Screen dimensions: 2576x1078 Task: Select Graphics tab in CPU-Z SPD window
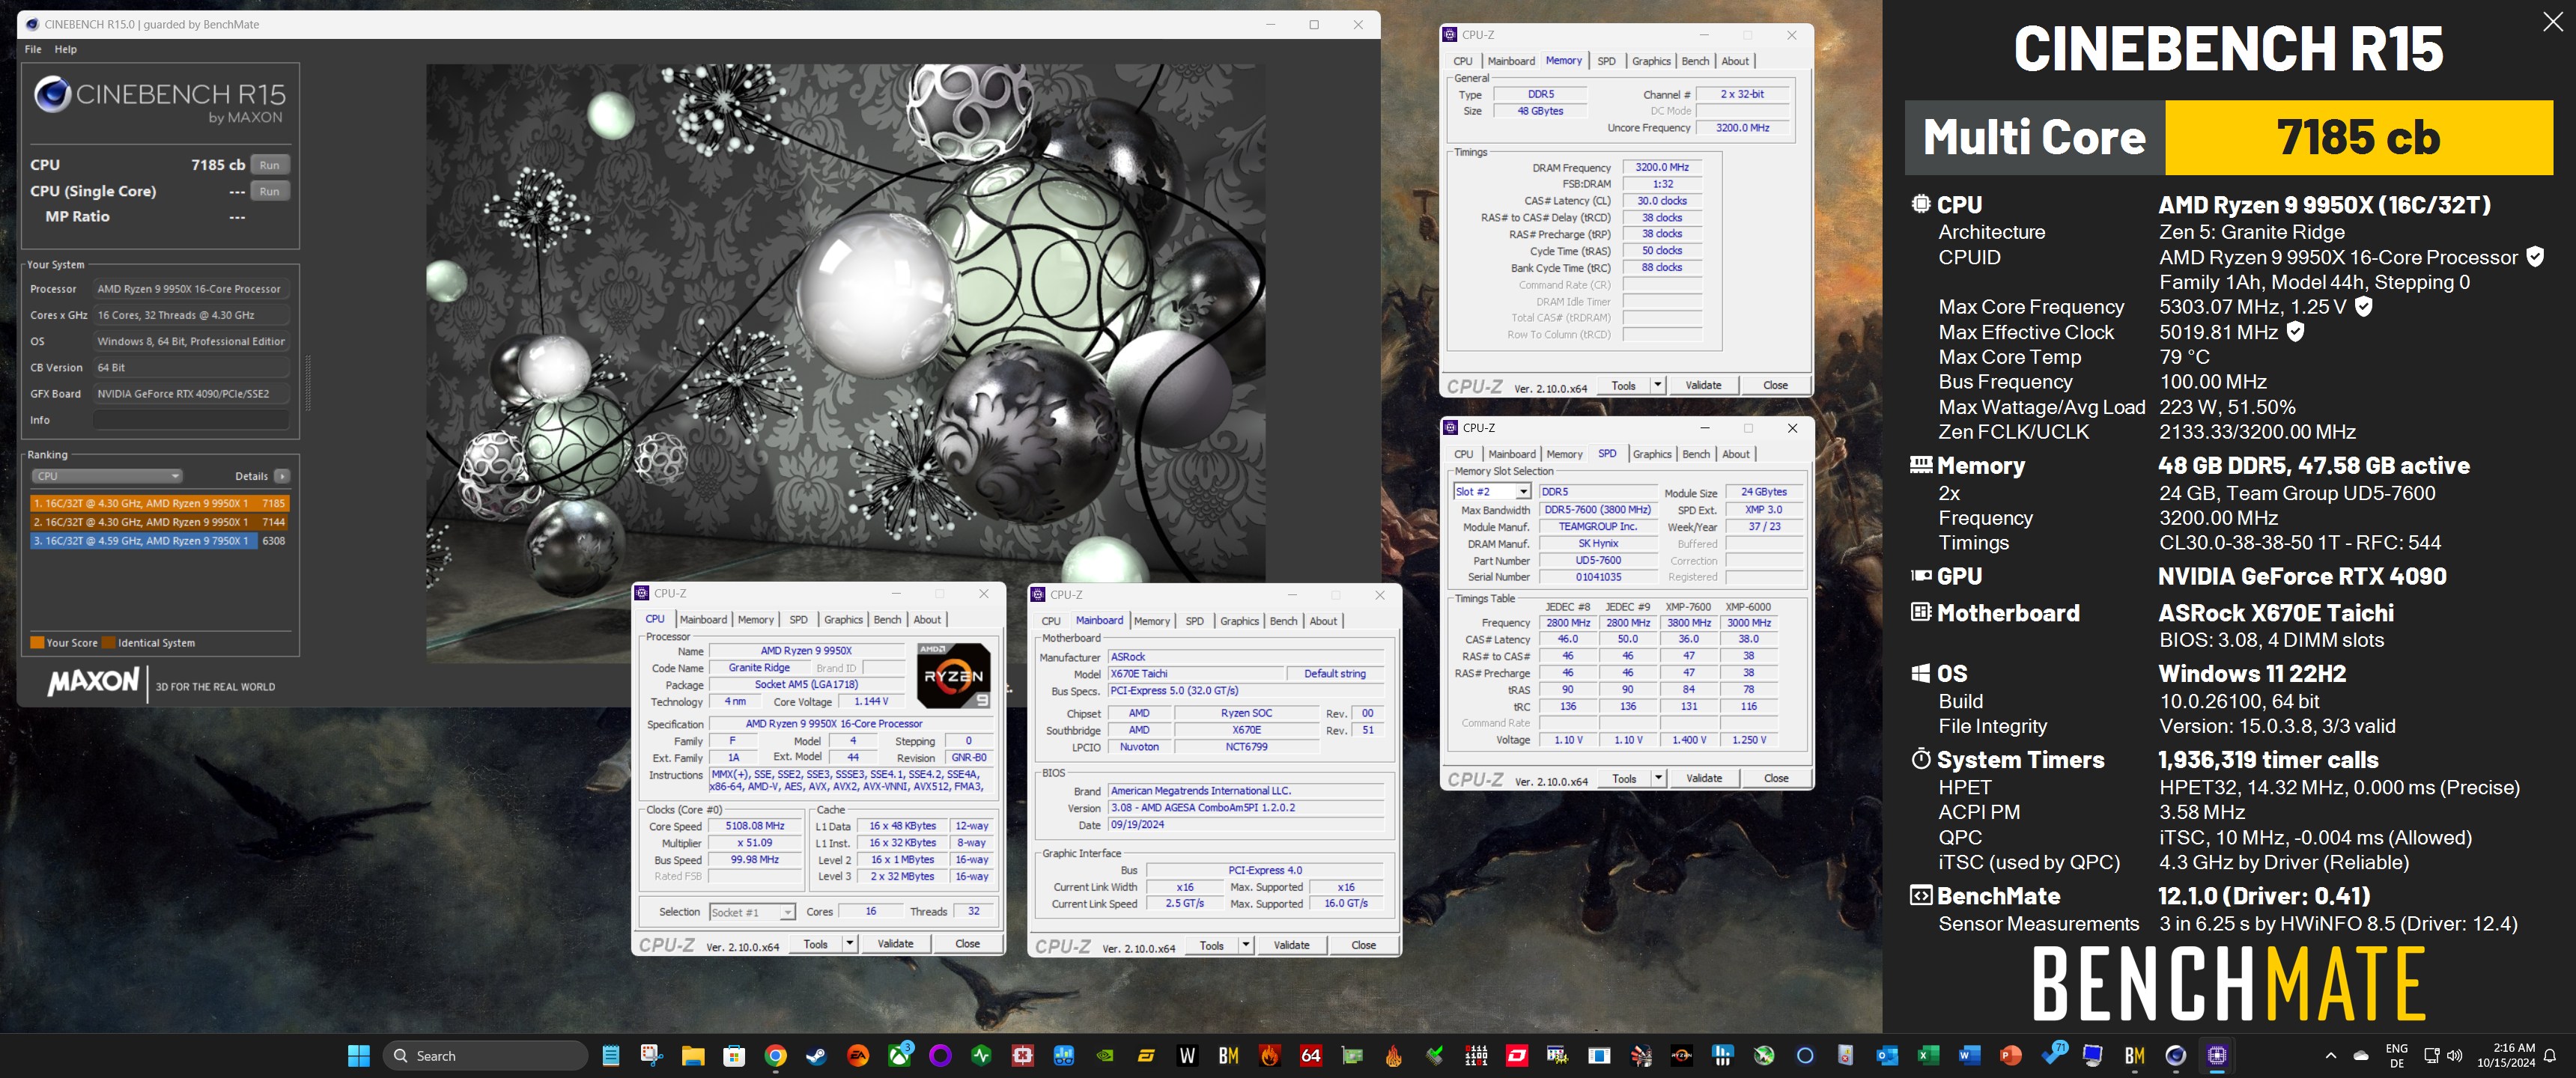click(1652, 454)
